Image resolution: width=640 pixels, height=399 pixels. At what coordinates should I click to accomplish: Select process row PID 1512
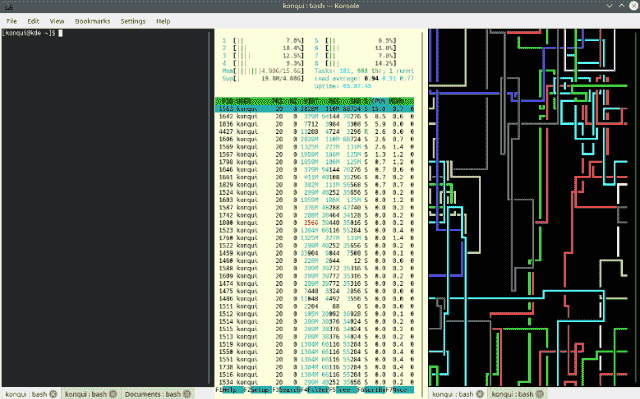coord(315,314)
